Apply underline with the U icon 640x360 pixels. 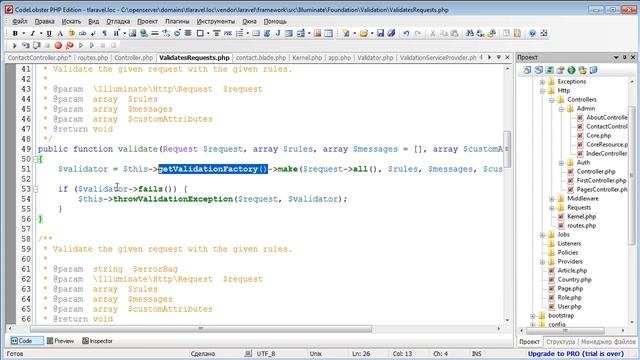(x=49, y=33)
